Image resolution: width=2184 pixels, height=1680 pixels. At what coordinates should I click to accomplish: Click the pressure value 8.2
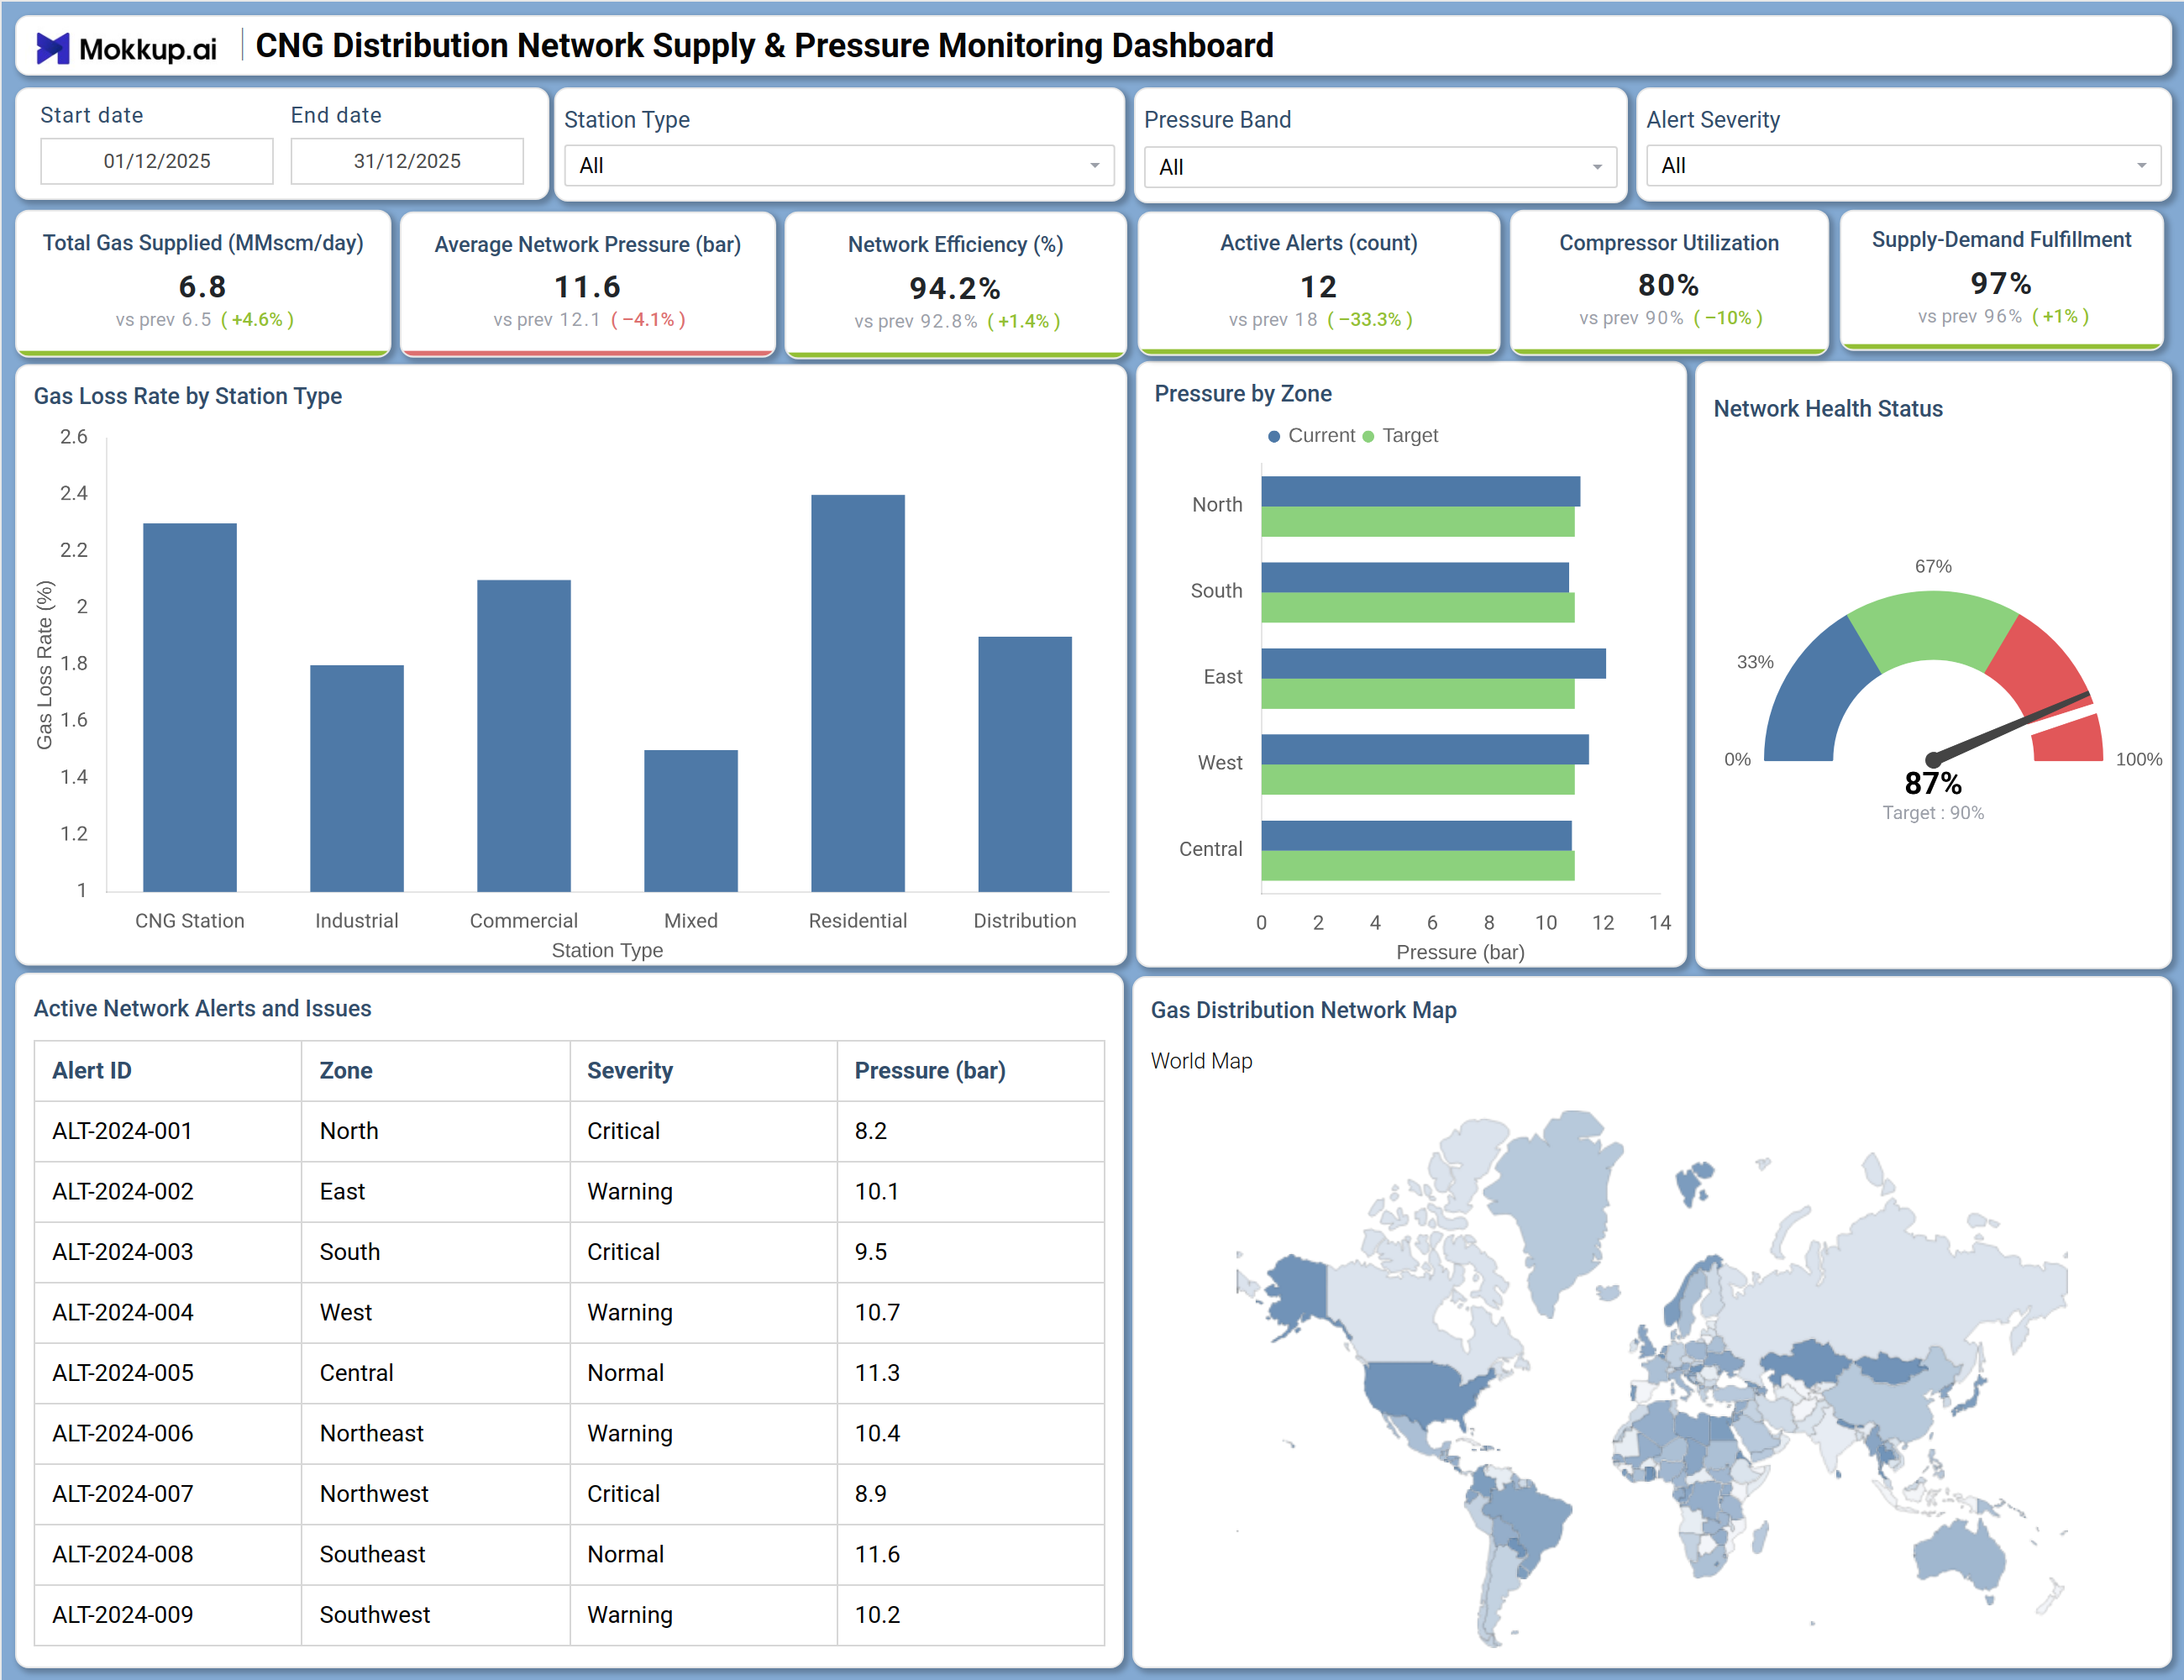(x=871, y=1131)
